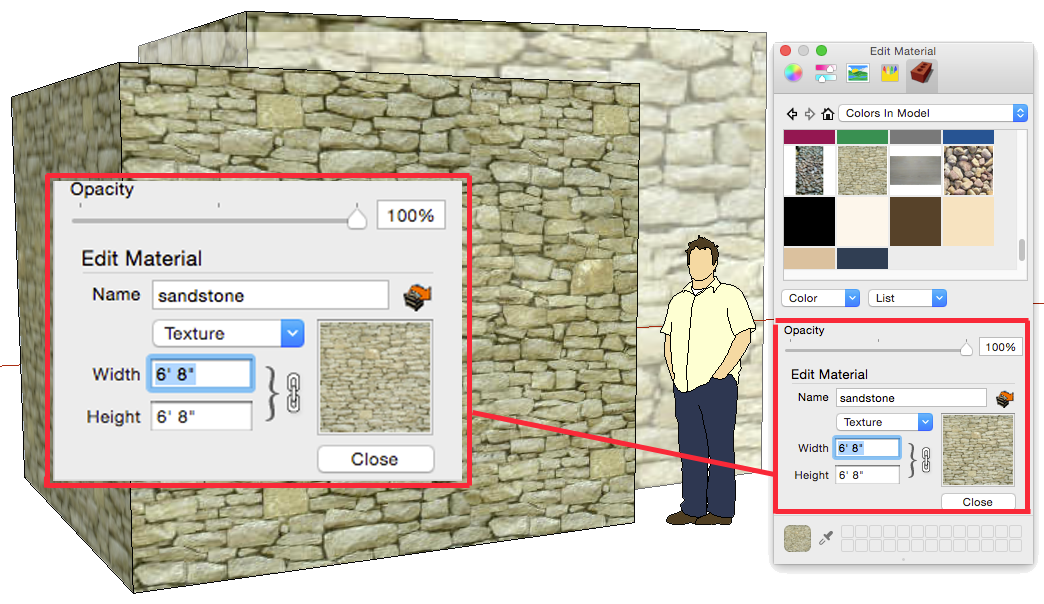Click the 100% opacity field in Edit Material window
Screen dimensions: 1044x604
coord(1000,347)
